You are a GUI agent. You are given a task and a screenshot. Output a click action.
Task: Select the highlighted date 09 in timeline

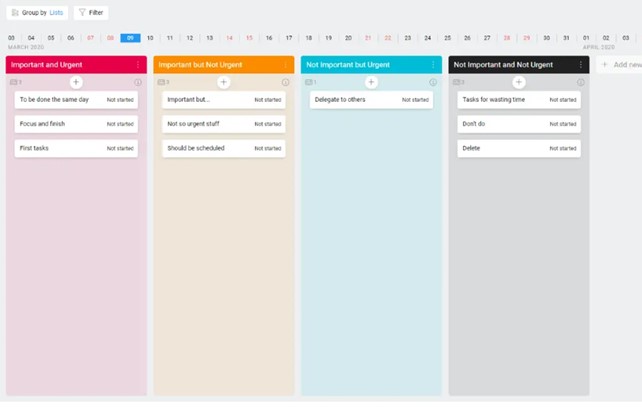(130, 38)
